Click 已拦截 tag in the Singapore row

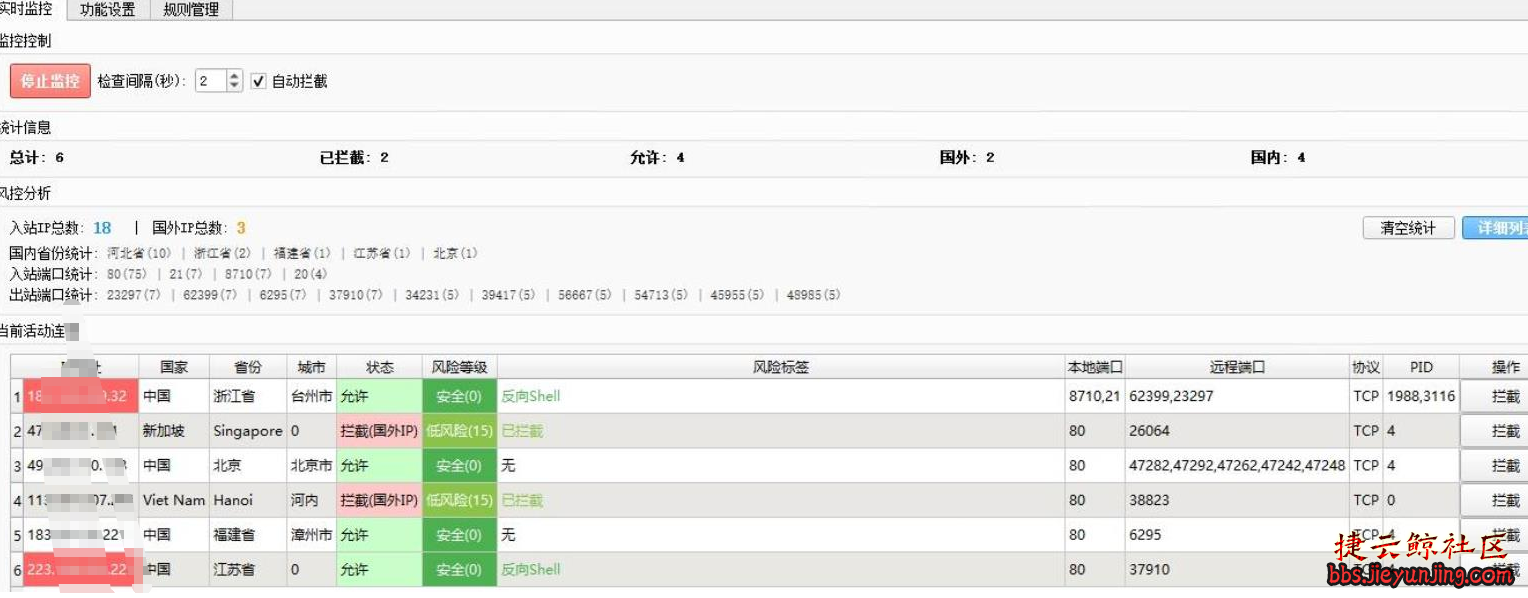522,431
